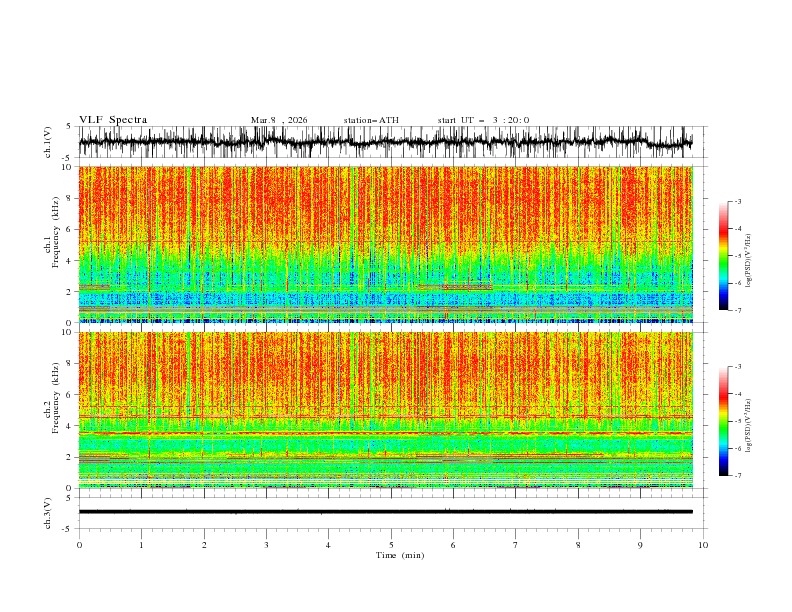
Task: Click the -5 tick on lower color bar
Action: (x=738, y=421)
